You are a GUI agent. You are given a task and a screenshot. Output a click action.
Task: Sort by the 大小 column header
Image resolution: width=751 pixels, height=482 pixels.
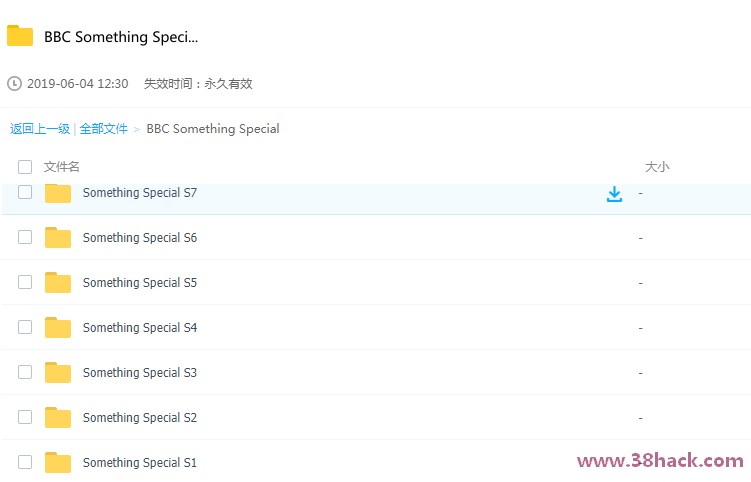657,167
